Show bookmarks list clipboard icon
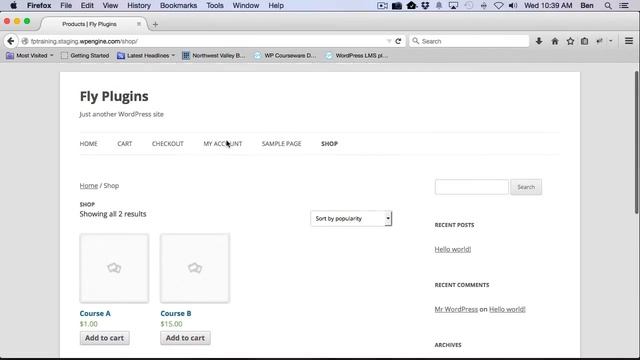This screenshot has width=640, height=360. click(584, 41)
